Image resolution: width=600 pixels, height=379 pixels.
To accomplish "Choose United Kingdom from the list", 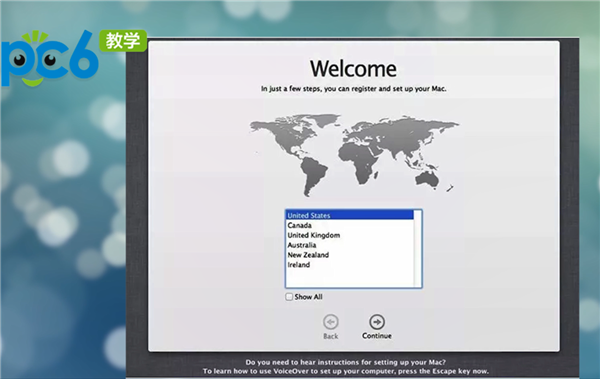I will (349, 235).
